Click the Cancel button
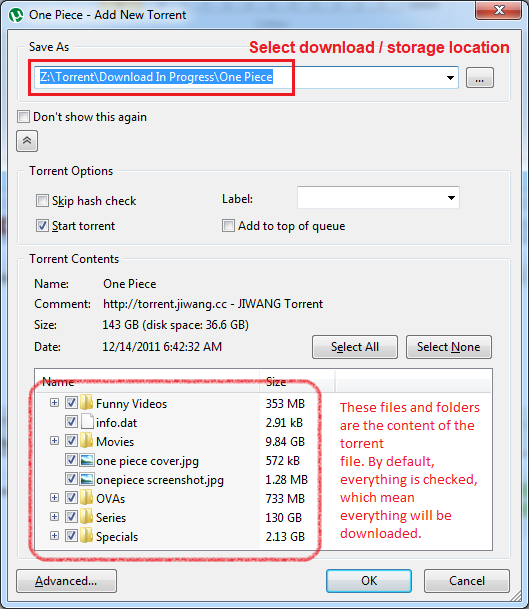 [x=466, y=581]
